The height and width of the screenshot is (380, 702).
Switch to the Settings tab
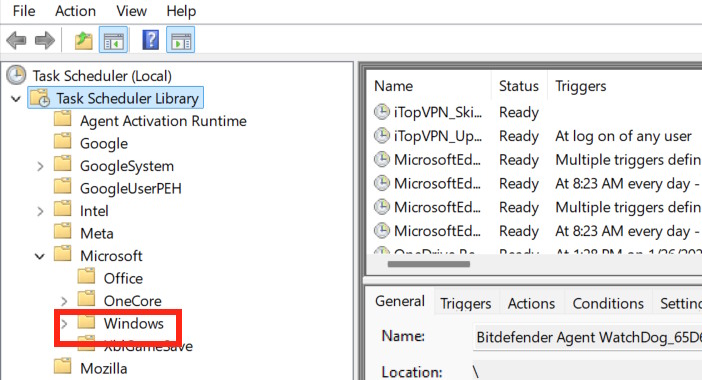click(x=678, y=303)
